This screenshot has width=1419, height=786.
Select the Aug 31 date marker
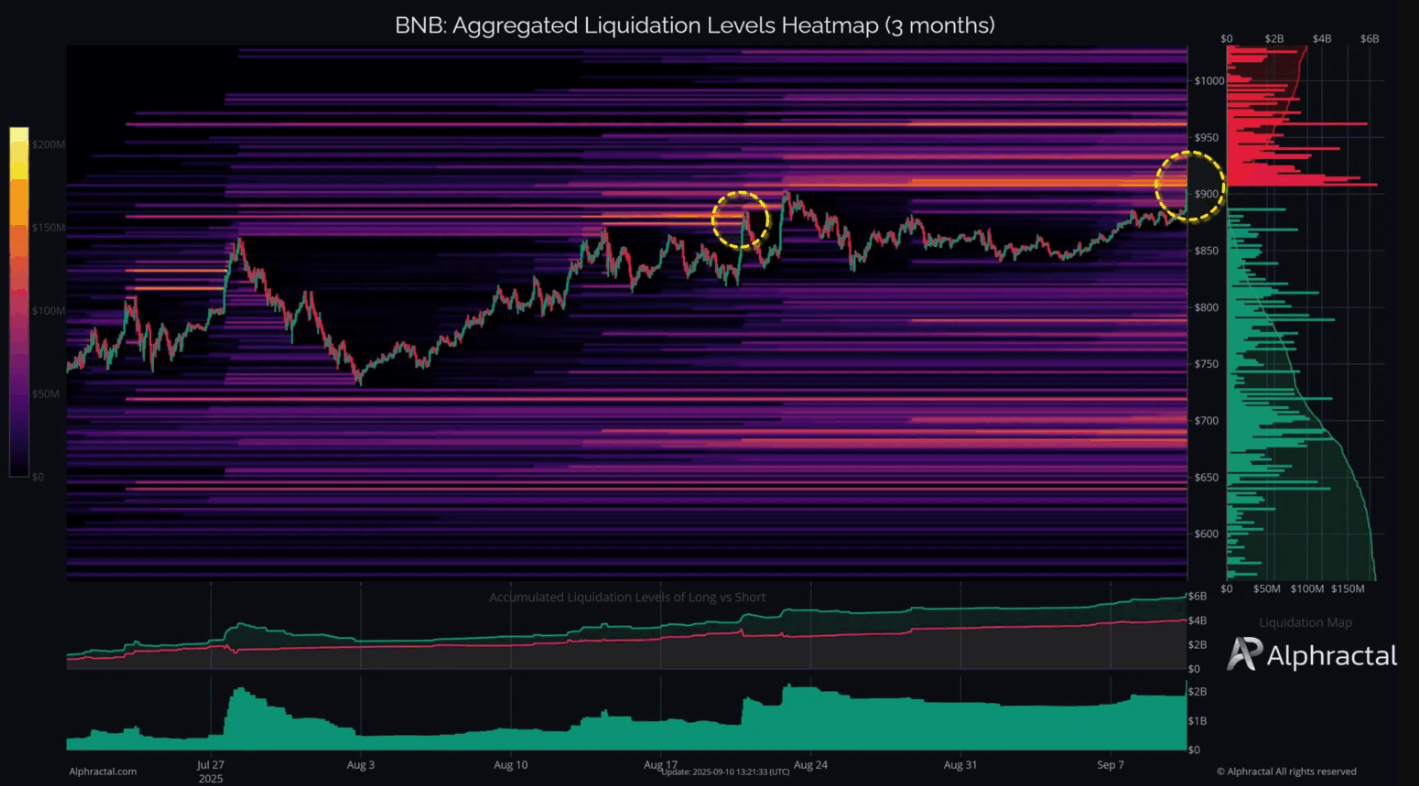point(959,766)
